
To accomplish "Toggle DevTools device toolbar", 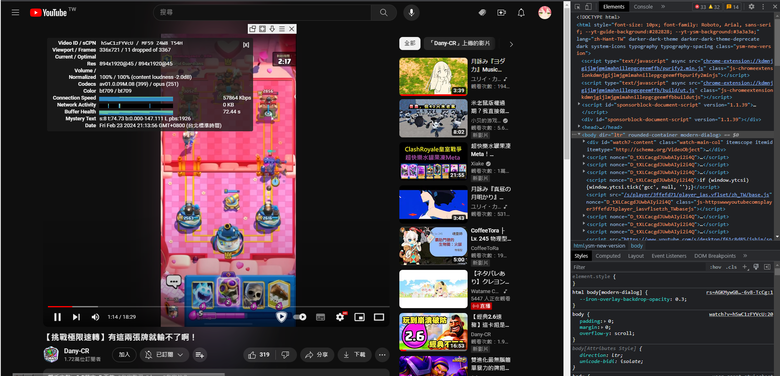I will [588, 6].
